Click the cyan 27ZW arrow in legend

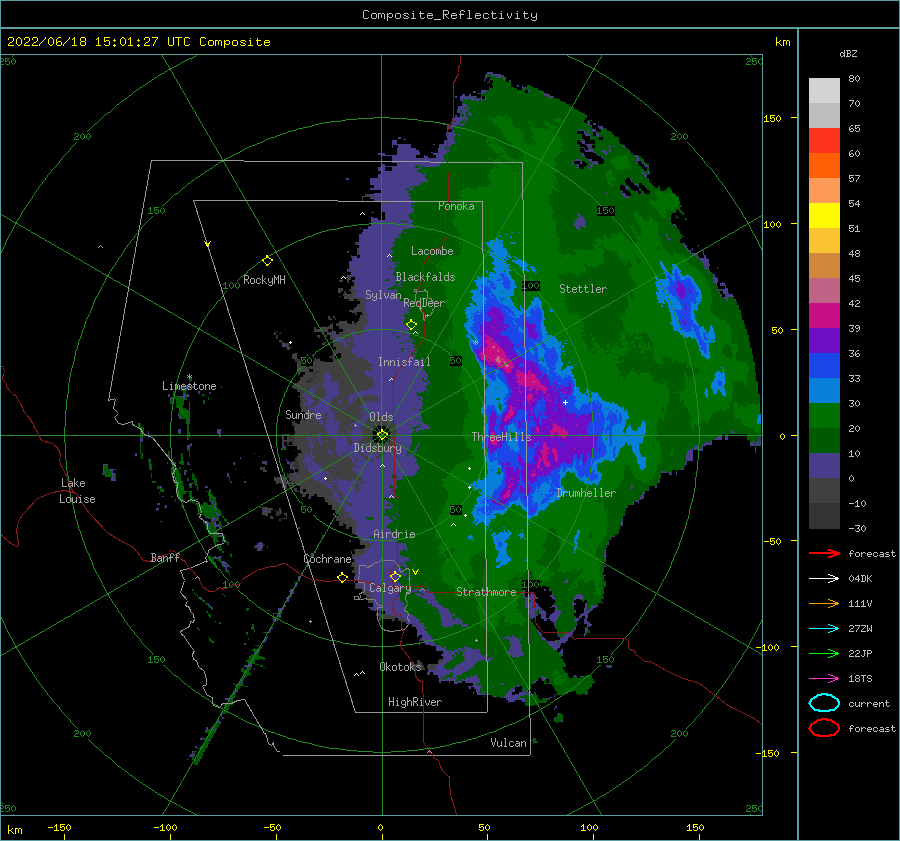pyautogui.click(x=824, y=629)
